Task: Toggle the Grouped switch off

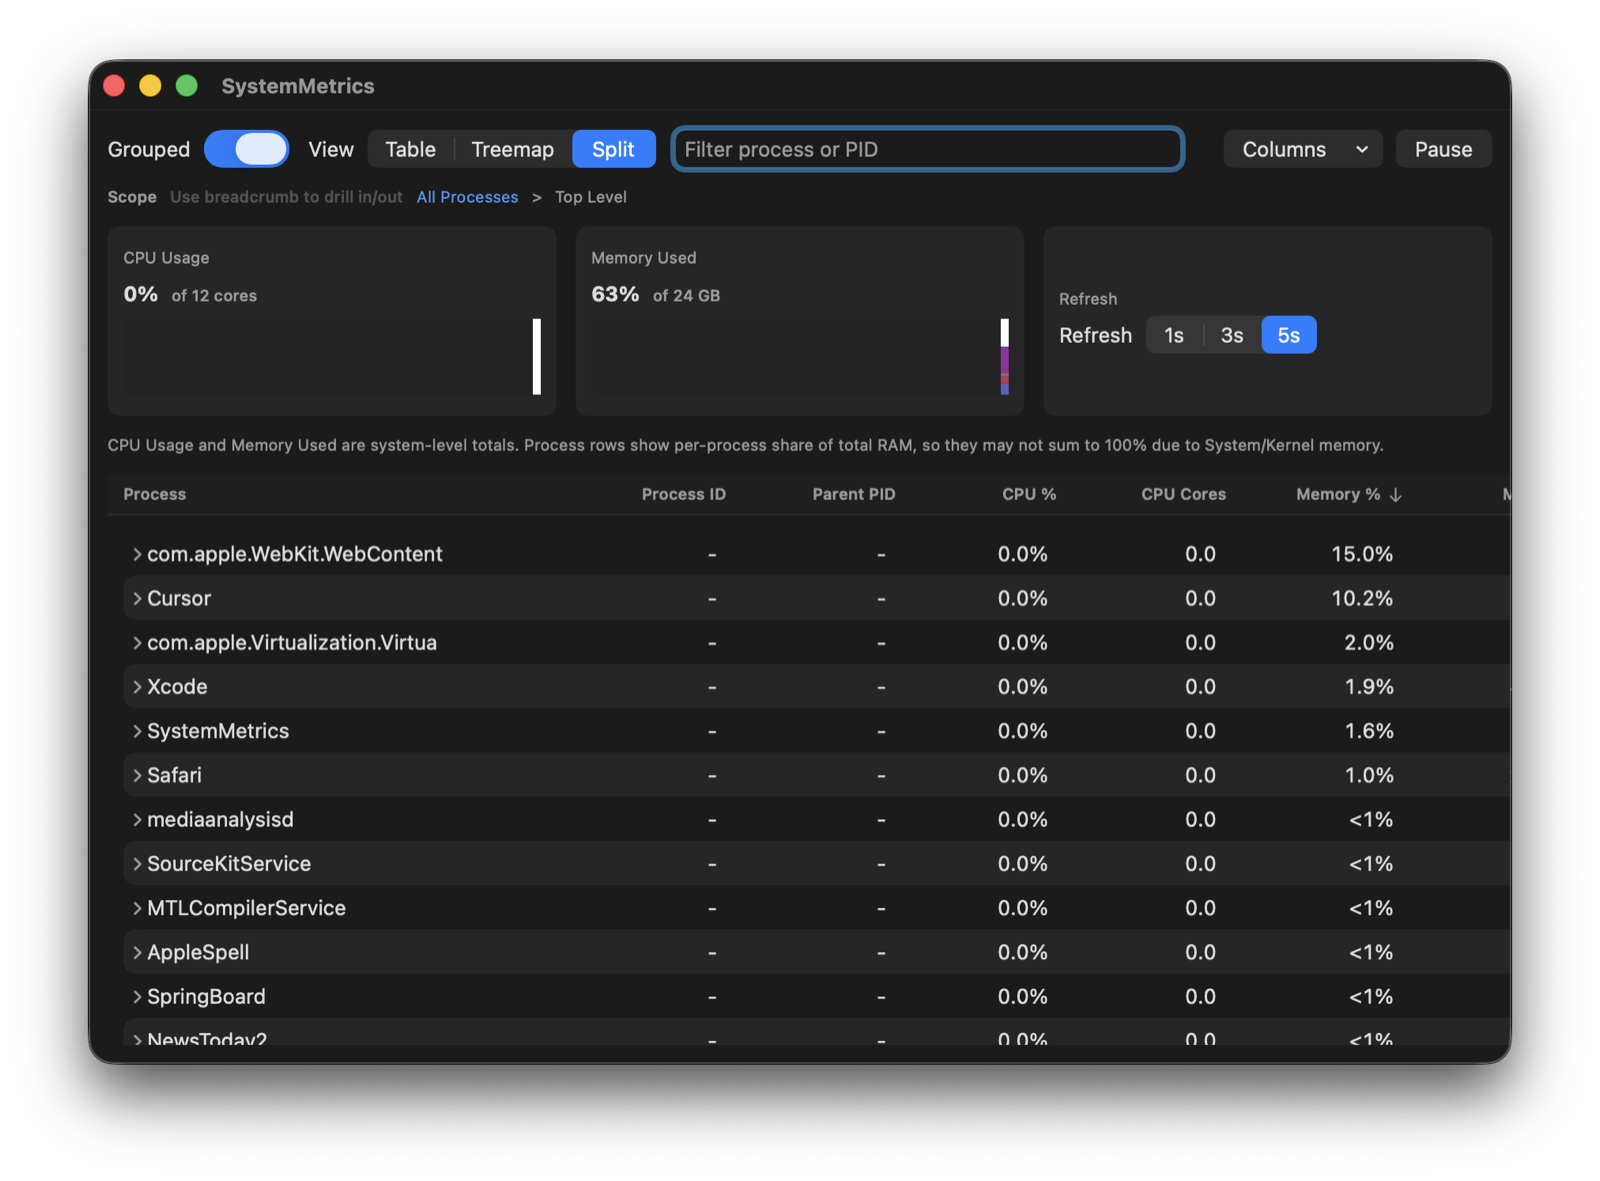Action: 246,148
